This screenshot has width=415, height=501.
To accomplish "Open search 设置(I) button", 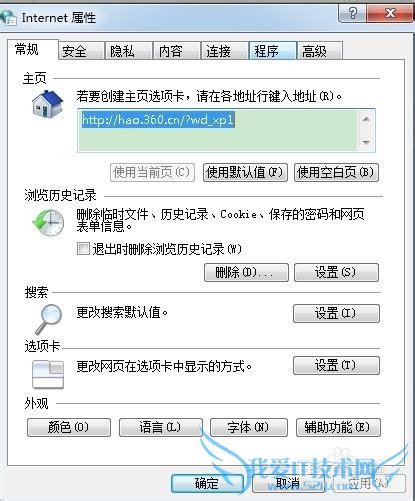I will [336, 313].
